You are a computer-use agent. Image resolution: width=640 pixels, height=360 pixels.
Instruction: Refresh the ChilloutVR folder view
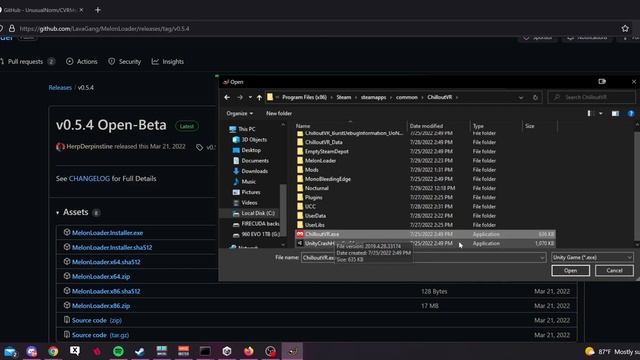tap(535, 97)
